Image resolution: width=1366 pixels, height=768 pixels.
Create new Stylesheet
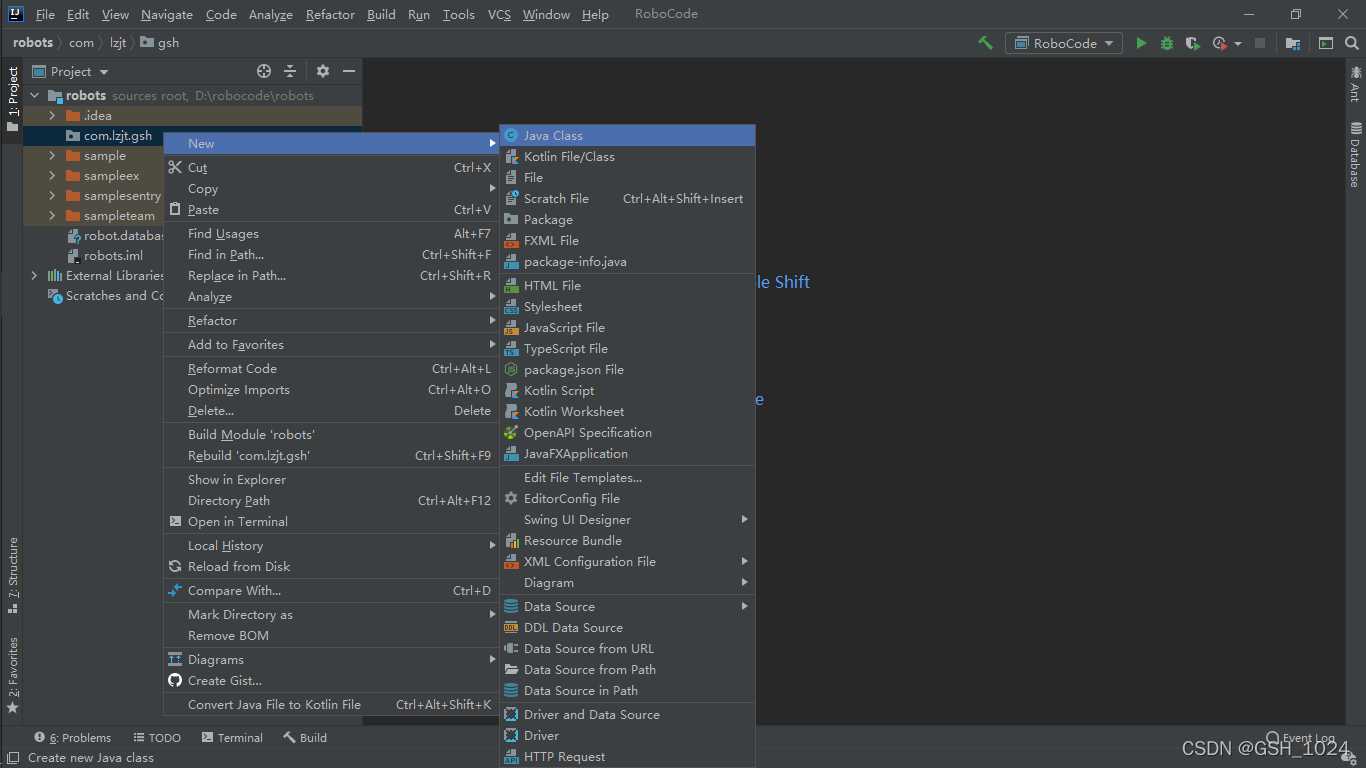pos(627,307)
